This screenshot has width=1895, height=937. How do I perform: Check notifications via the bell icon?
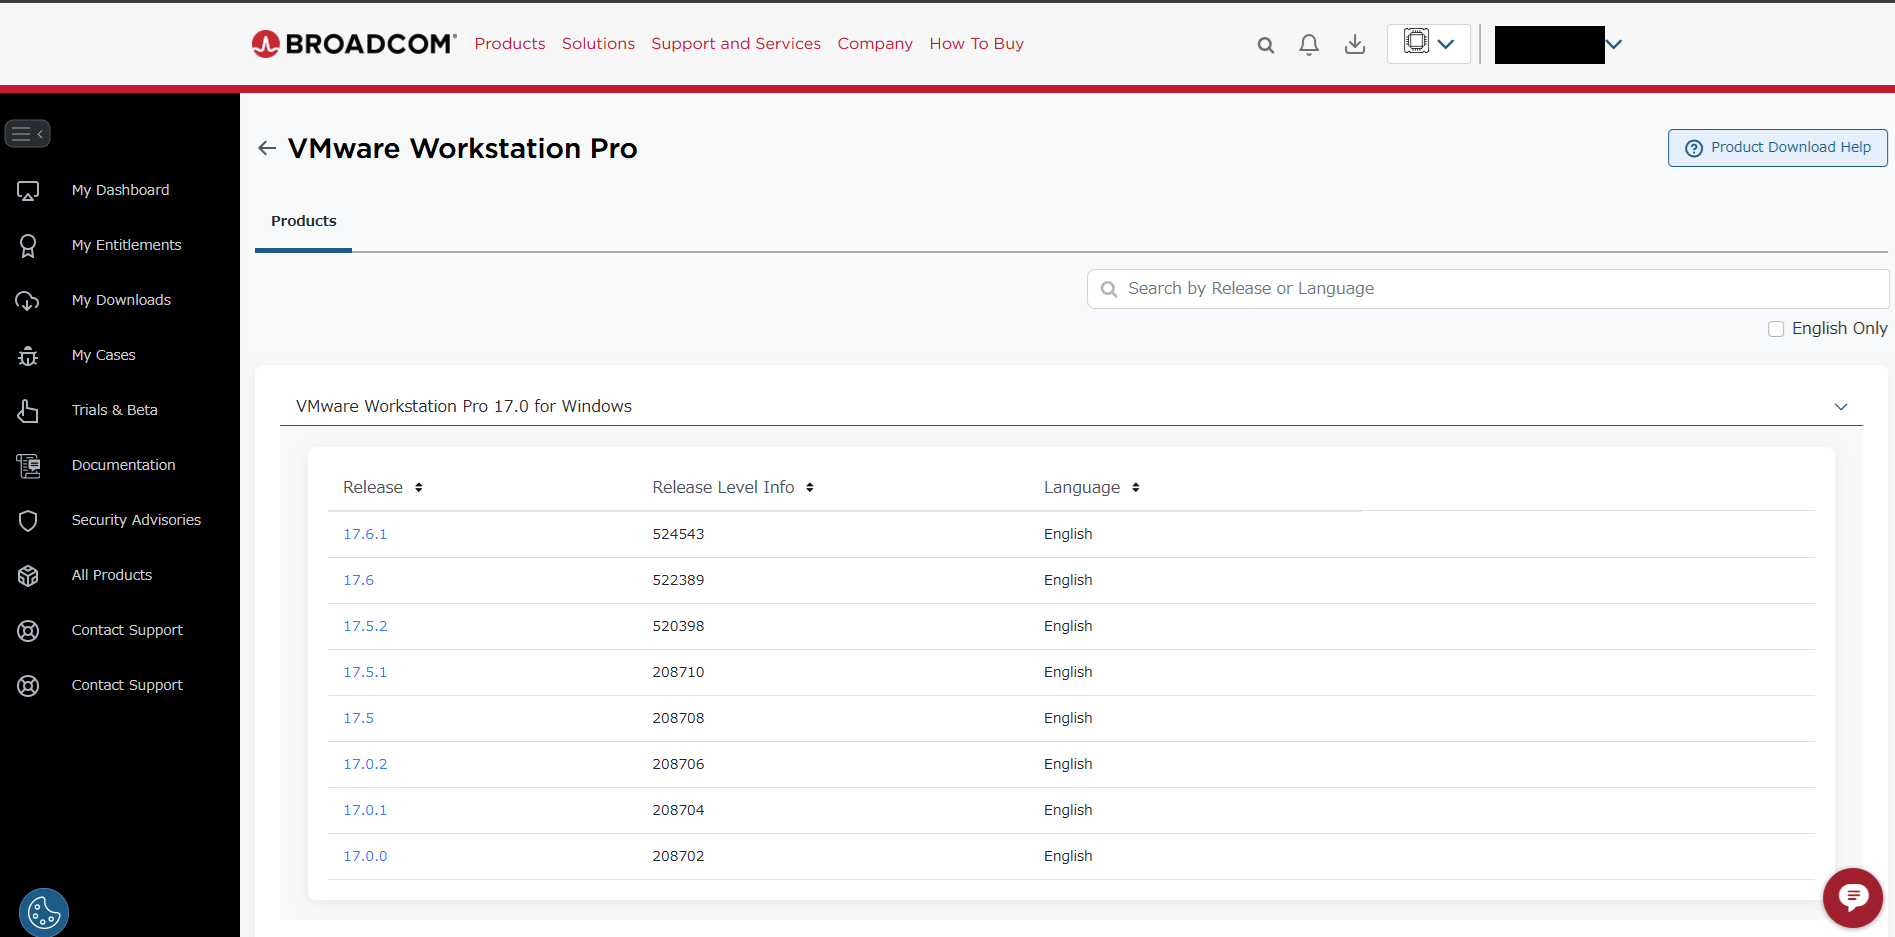1308,44
